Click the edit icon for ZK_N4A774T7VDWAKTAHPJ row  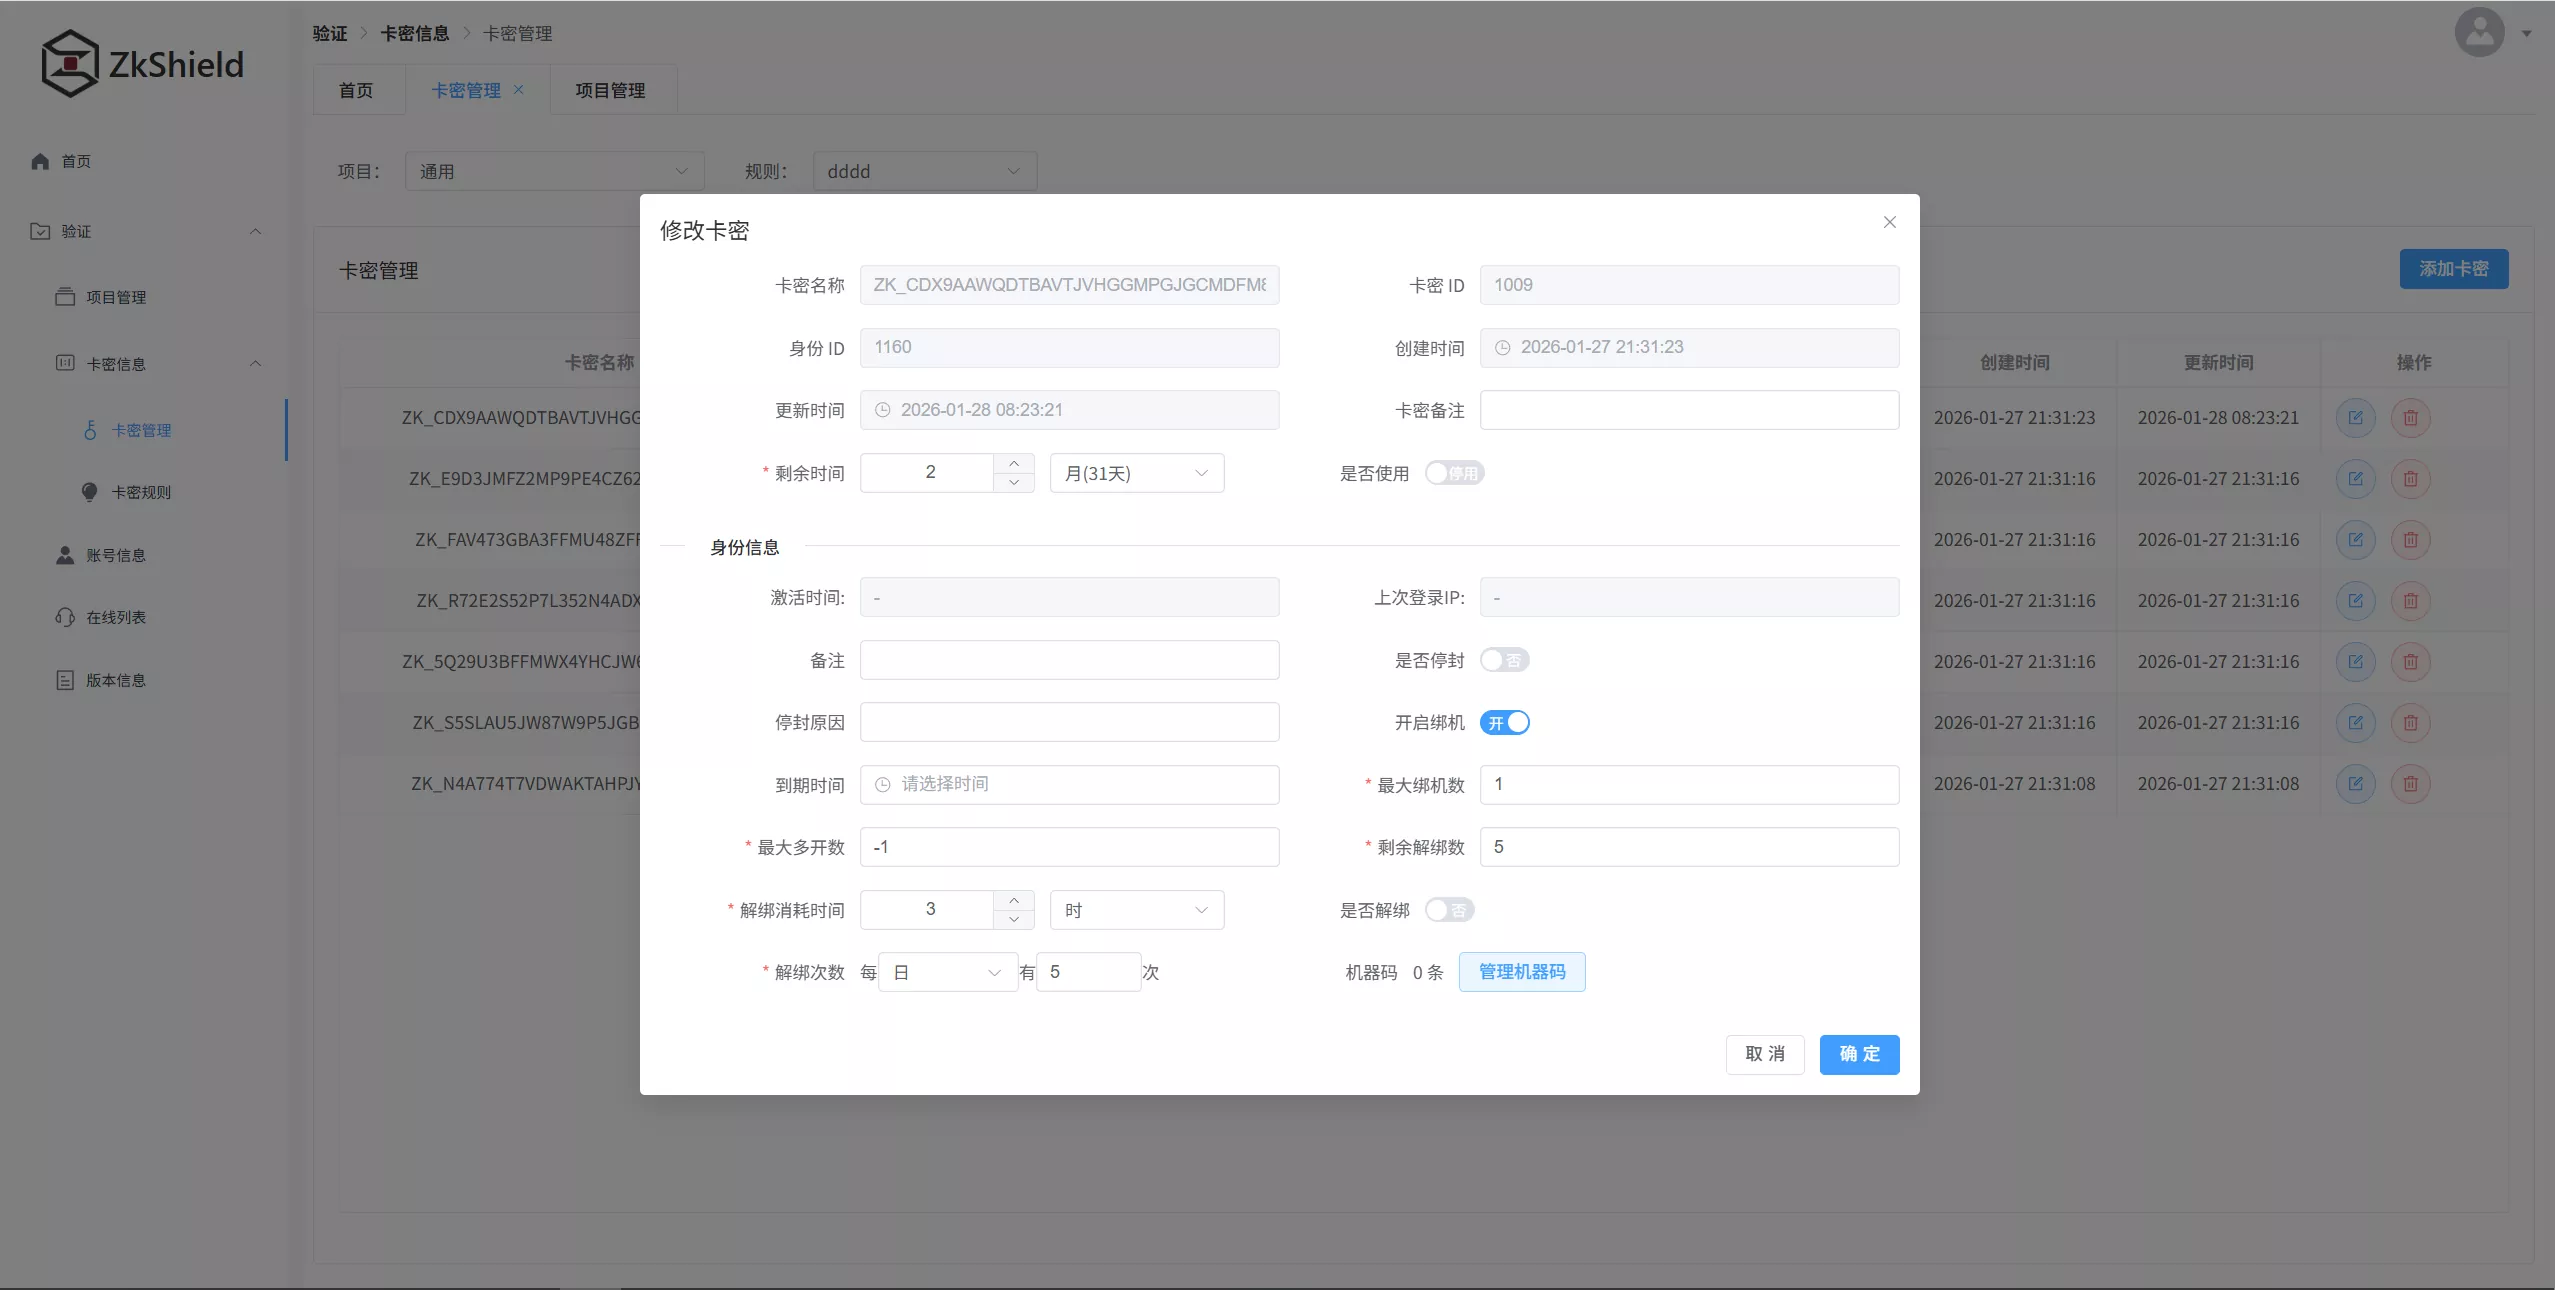2357,784
